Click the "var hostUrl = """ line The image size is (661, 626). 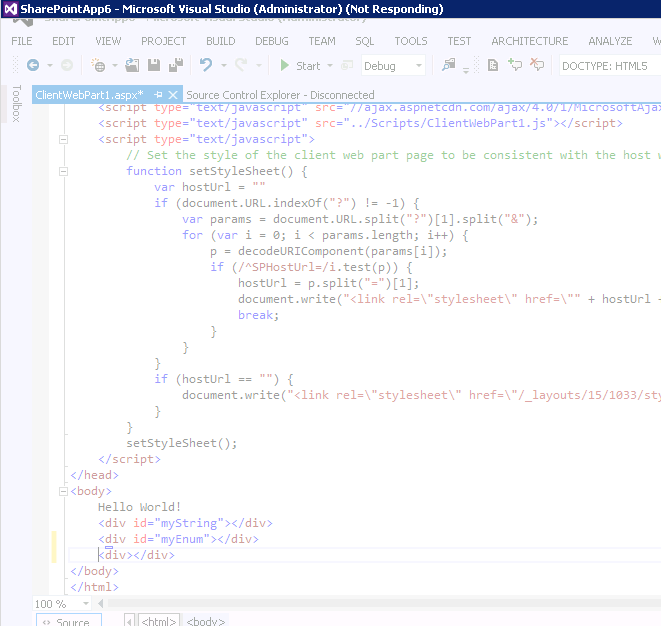click(x=210, y=187)
